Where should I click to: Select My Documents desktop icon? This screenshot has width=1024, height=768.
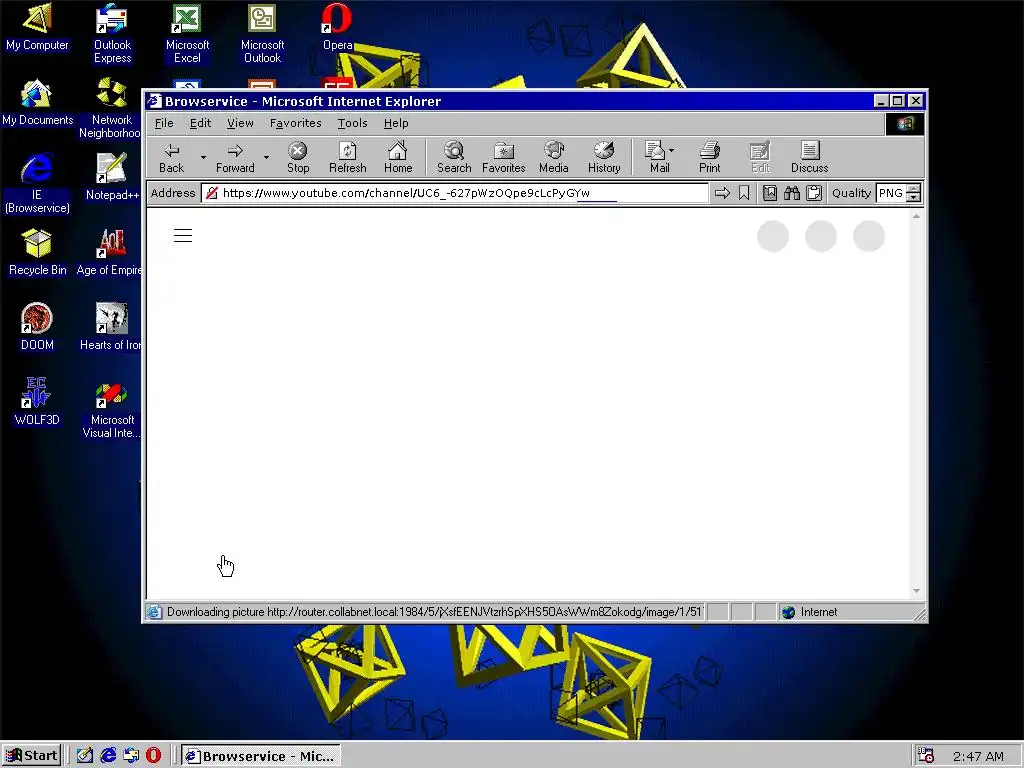pos(37,103)
